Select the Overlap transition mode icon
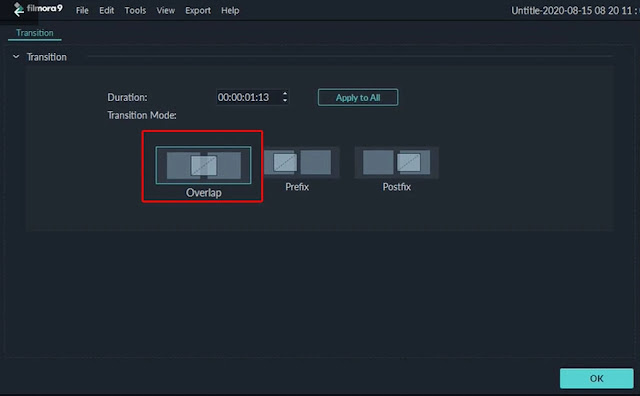This screenshot has width=640, height=396. [203, 165]
